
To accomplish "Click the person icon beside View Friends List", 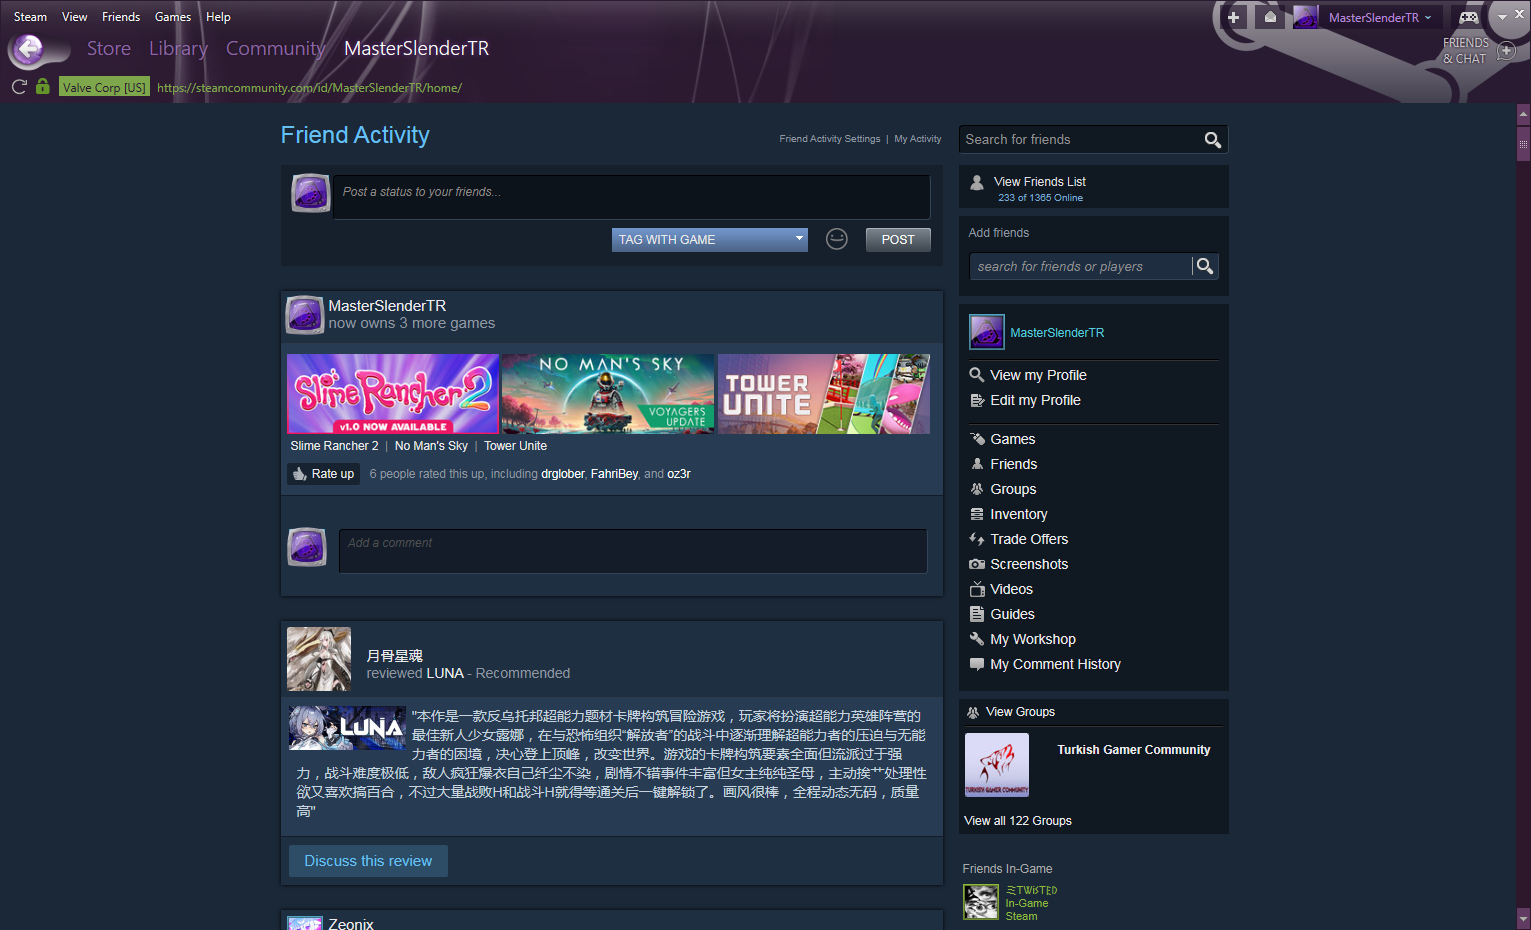I will click(x=977, y=182).
